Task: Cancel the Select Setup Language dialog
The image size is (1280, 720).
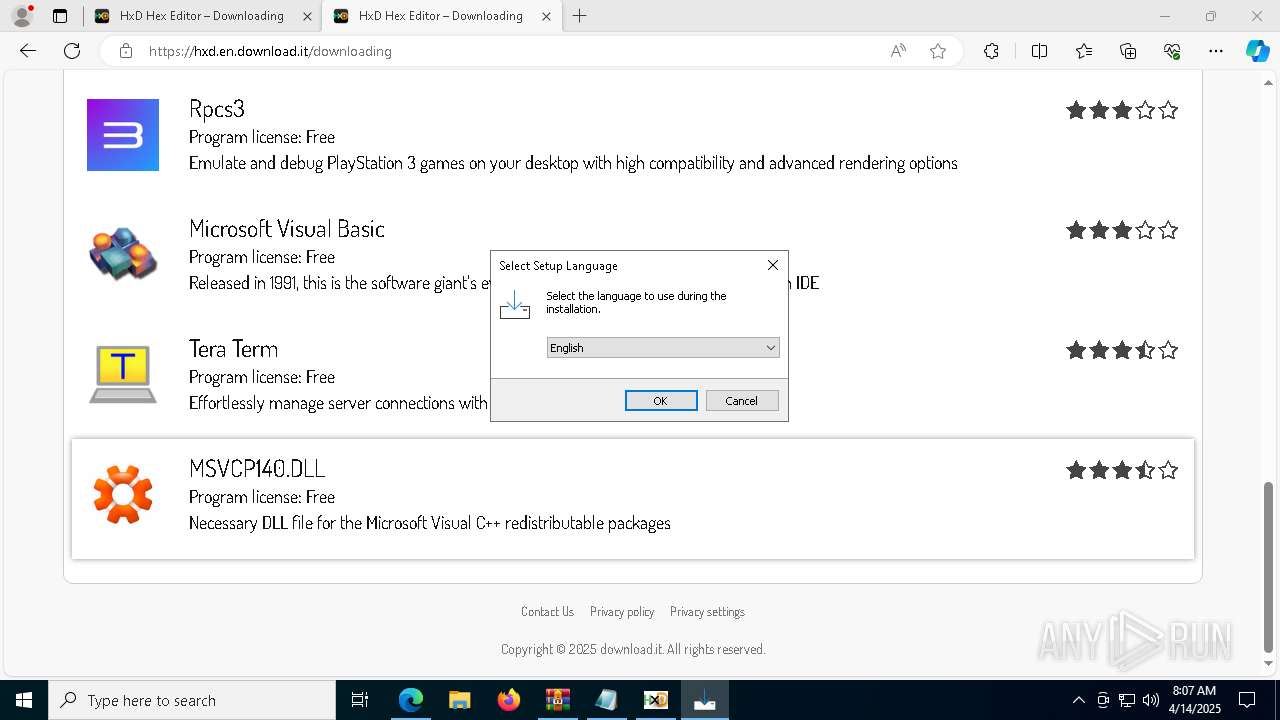Action: [x=742, y=401]
